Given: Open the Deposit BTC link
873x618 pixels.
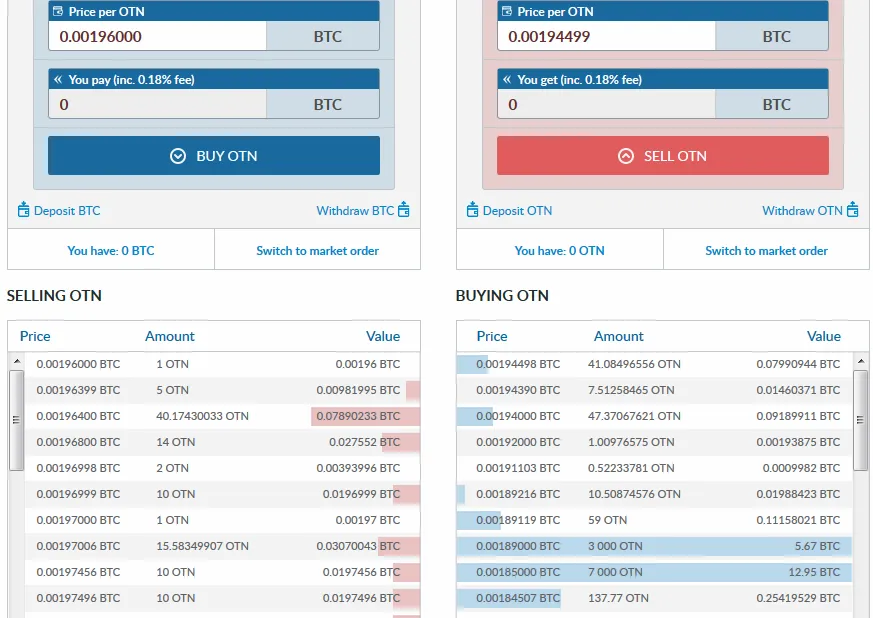Looking at the screenshot, I should click(x=67, y=210).
